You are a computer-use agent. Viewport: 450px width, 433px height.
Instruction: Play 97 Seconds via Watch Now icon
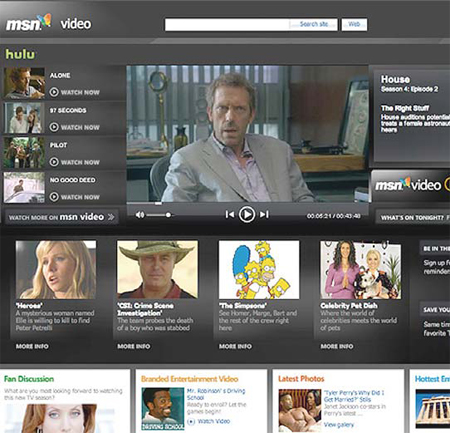pos(54,127)
